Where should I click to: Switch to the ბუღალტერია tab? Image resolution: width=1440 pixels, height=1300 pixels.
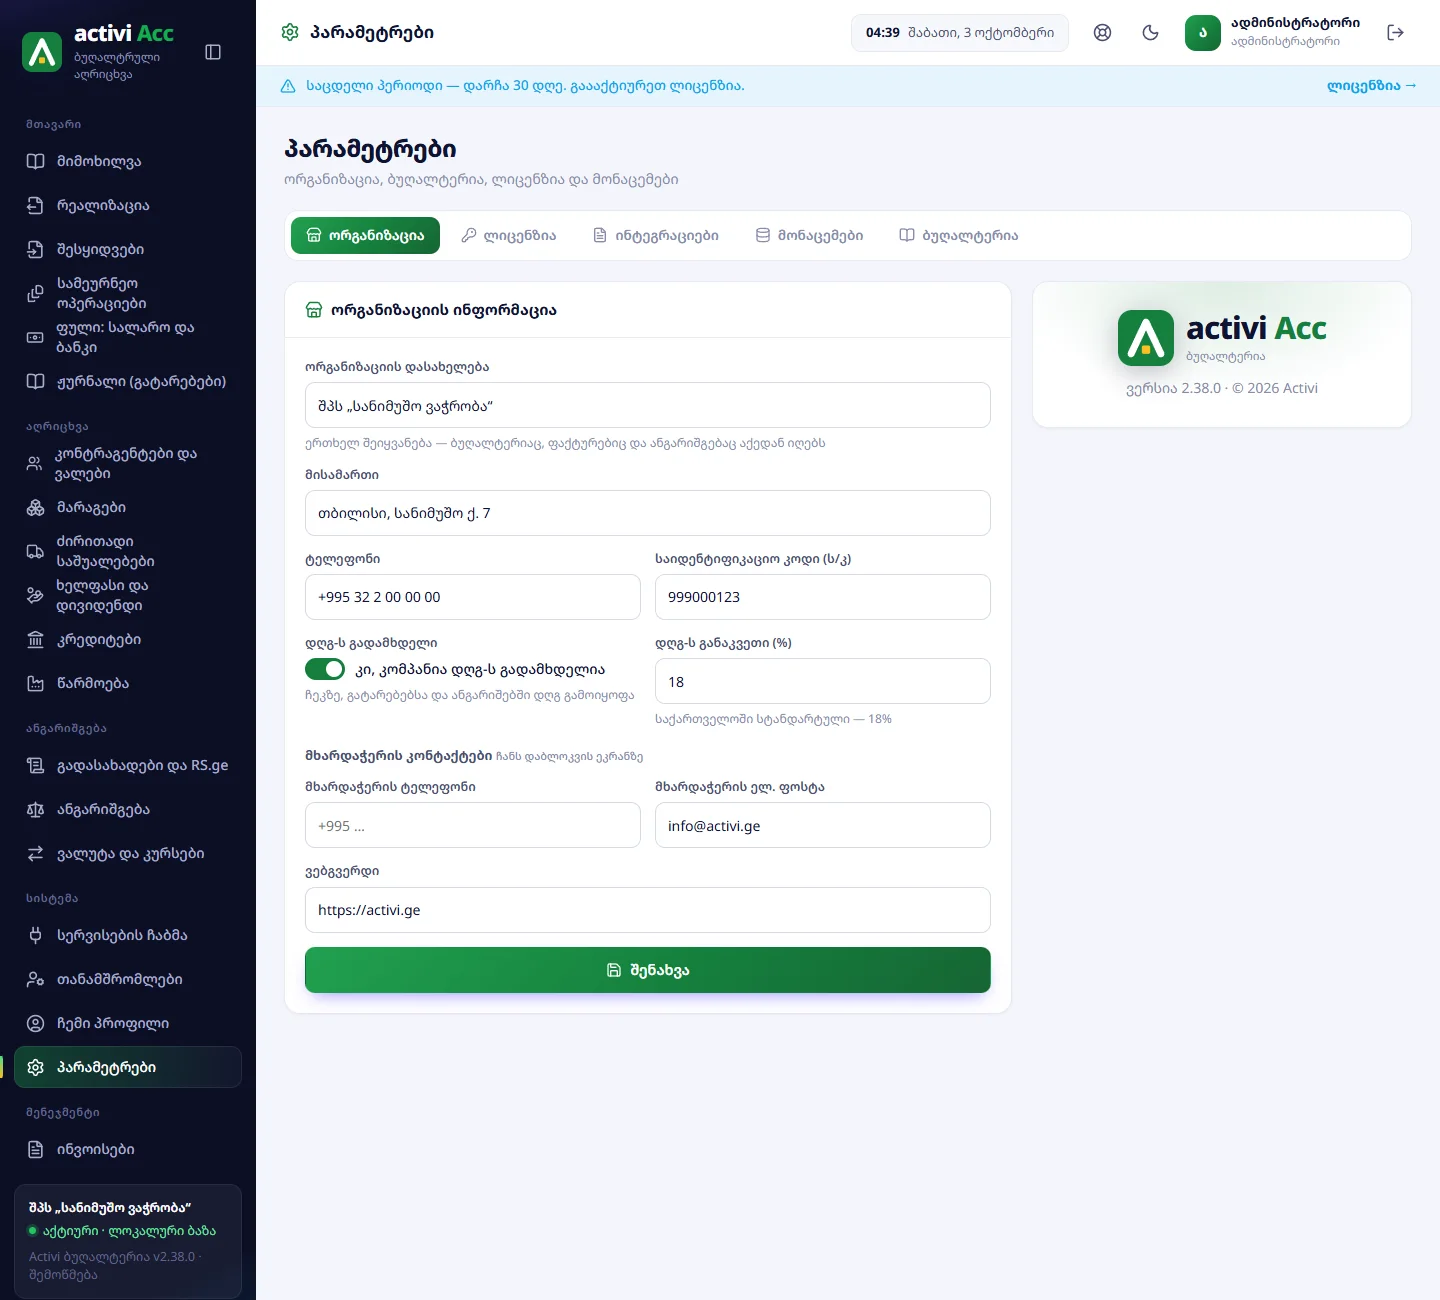[x=958, y=235]
